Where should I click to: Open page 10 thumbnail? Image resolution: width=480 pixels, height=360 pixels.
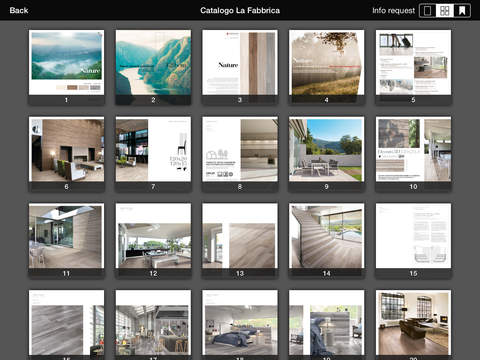413,149
